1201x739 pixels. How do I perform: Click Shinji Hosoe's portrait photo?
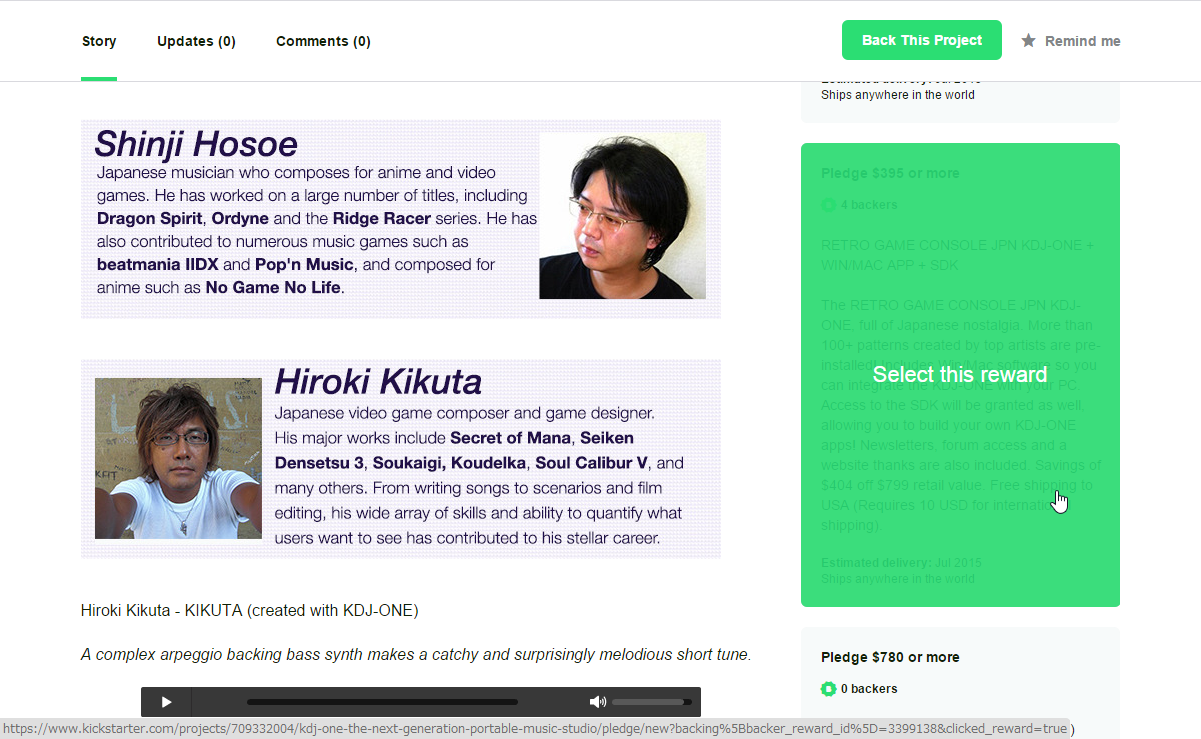[x=622, y=216]
